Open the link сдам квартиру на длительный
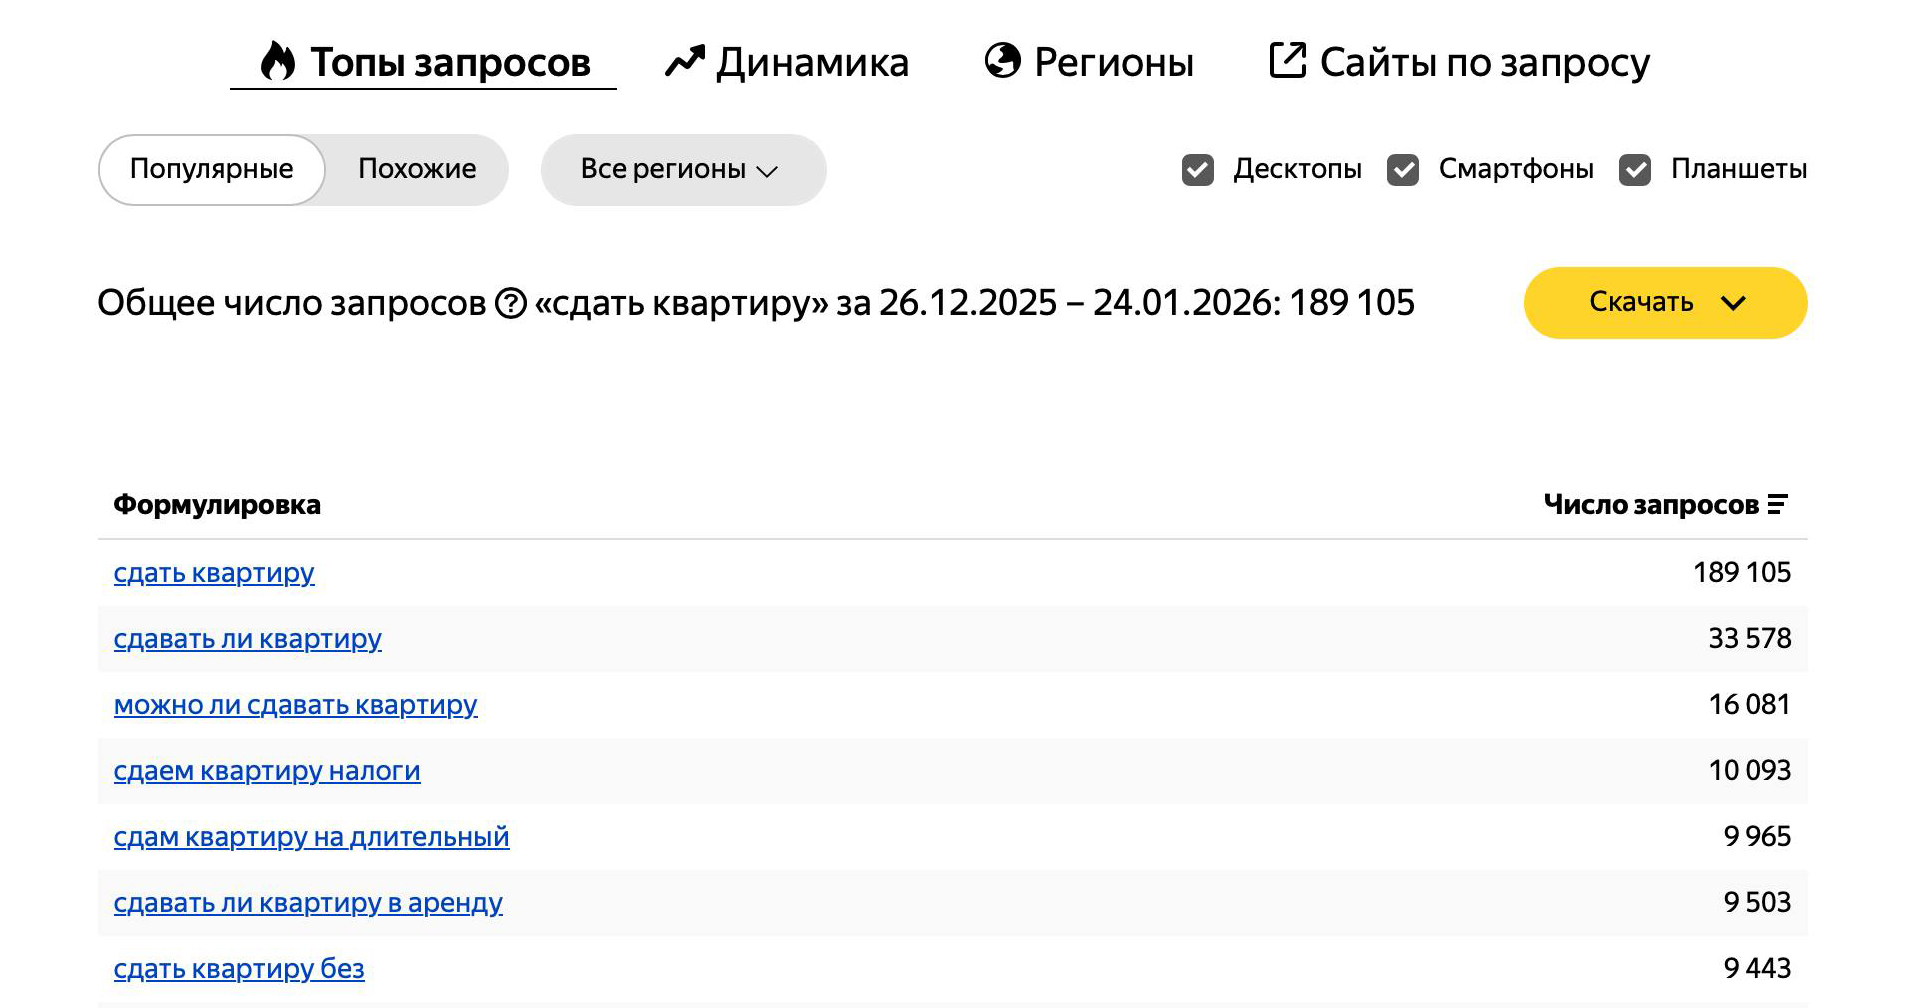Screen dimensions: 1906x1008 [x=312, y=837]
